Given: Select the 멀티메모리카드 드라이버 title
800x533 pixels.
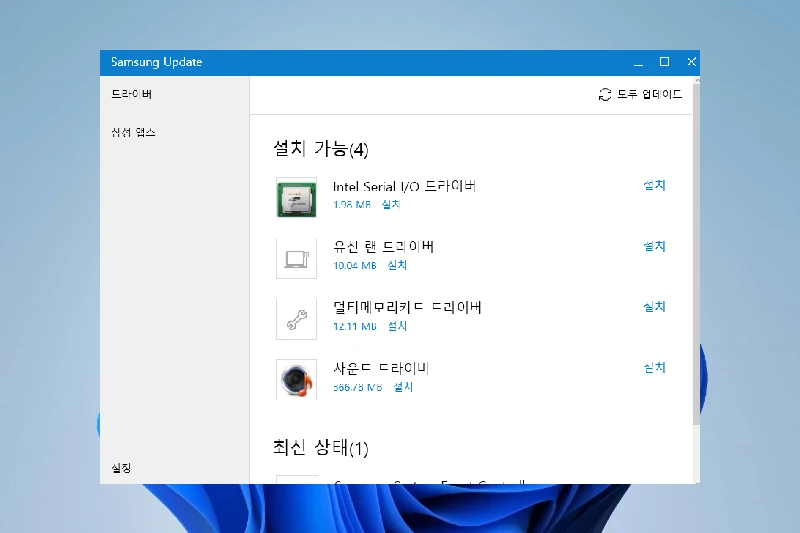Looking at the screenshot, I should (x=407, y=308).
